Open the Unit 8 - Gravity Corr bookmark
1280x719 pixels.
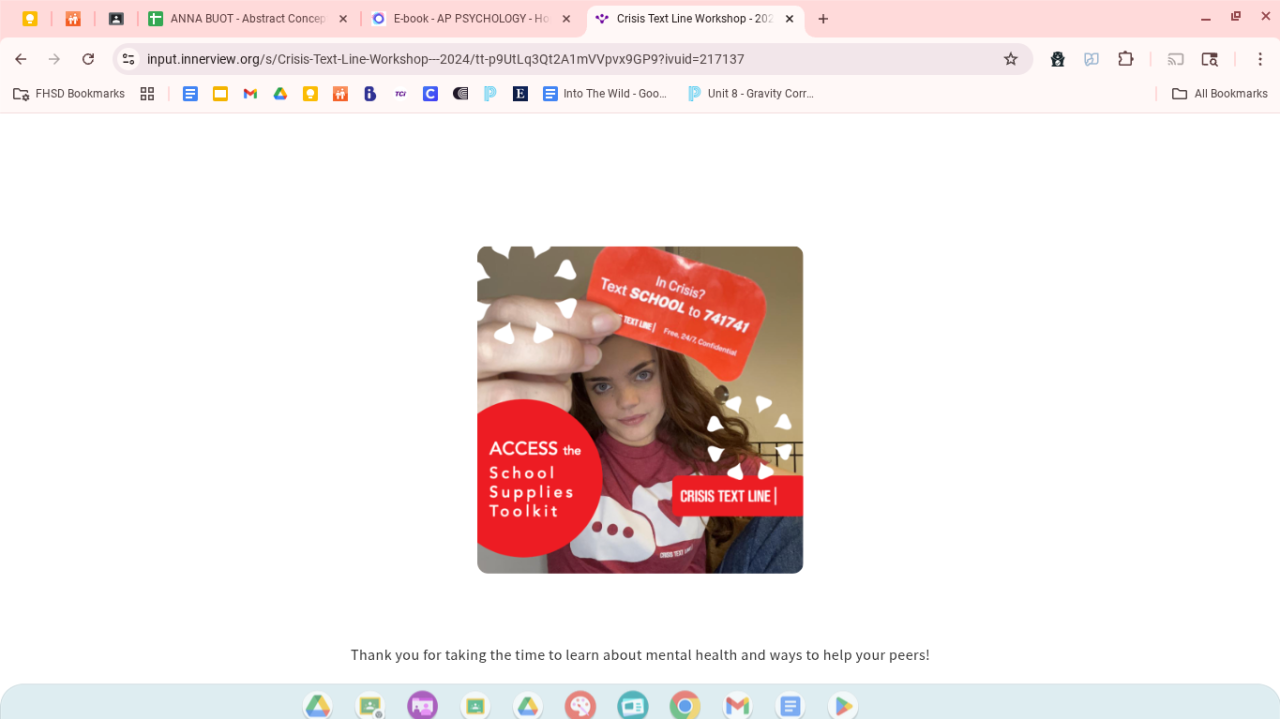(x=751, y=94)
